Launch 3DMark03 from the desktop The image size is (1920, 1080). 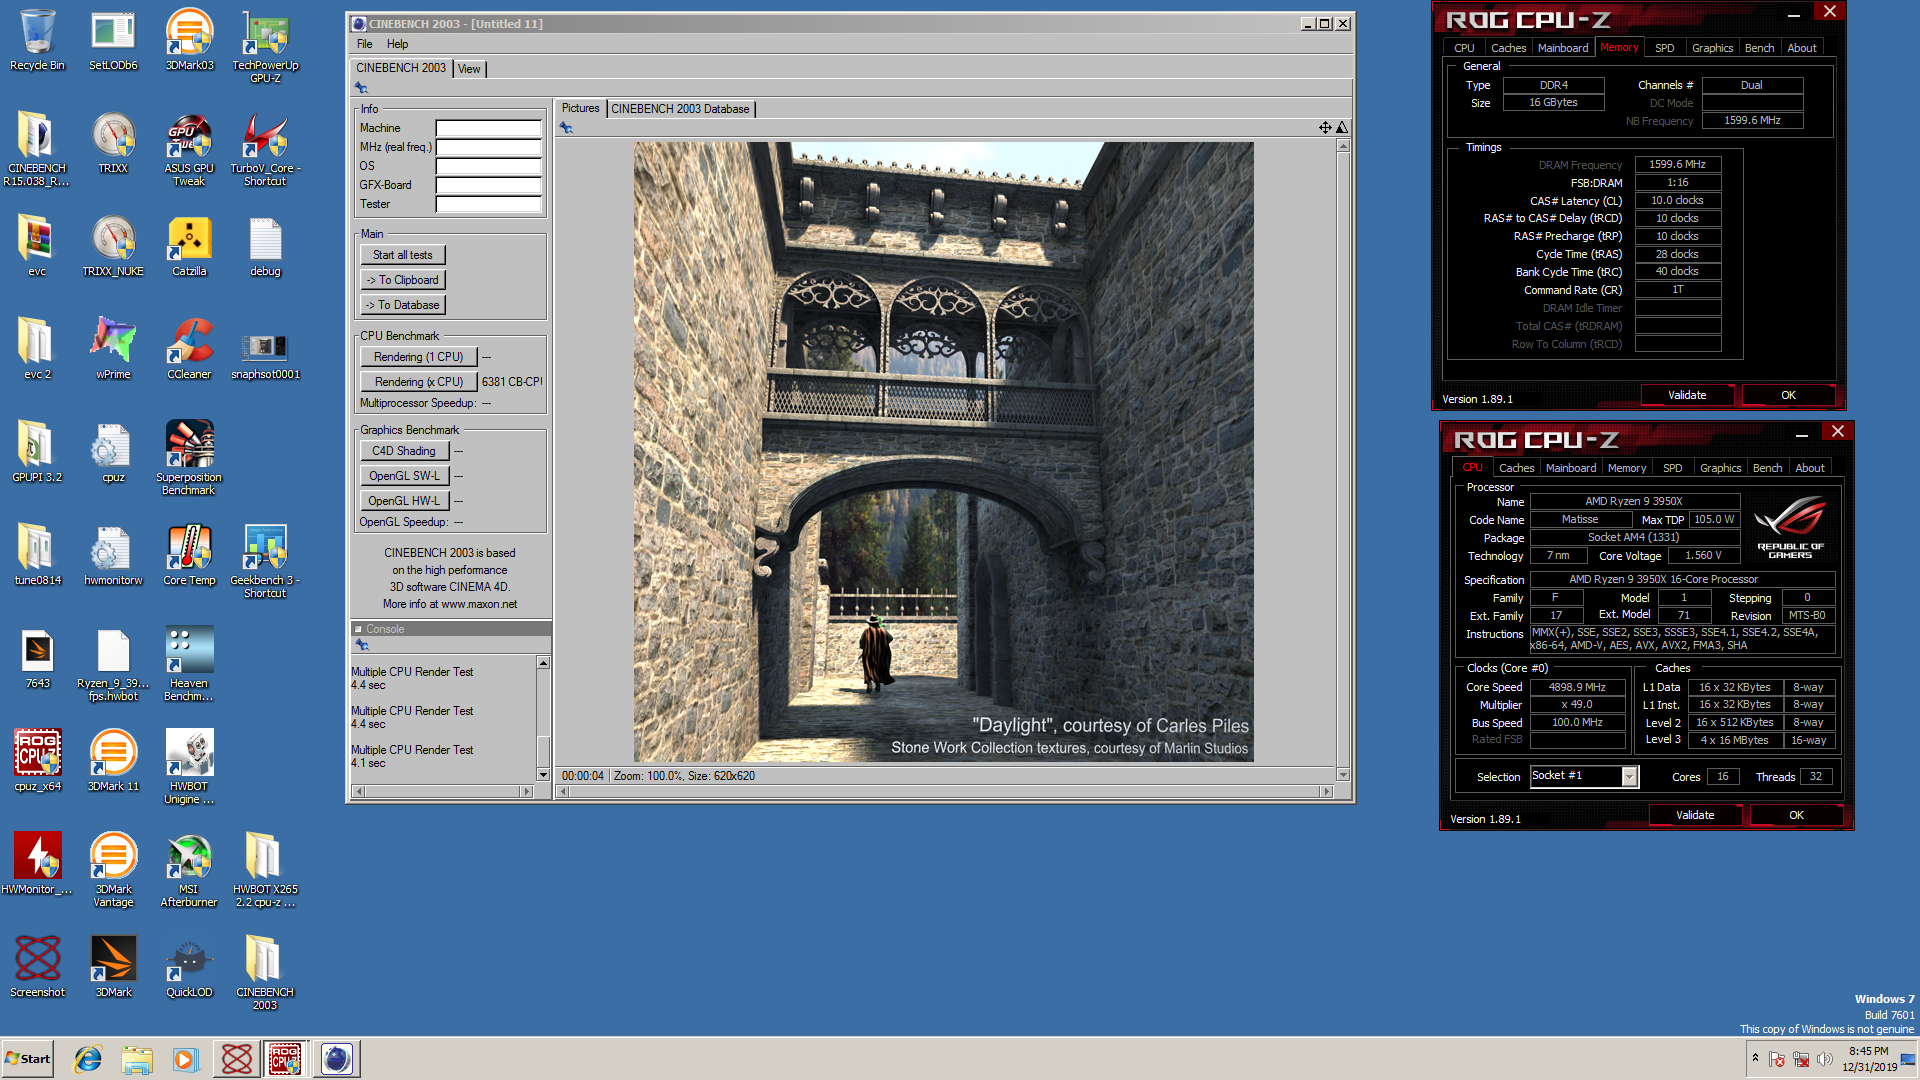189,40
